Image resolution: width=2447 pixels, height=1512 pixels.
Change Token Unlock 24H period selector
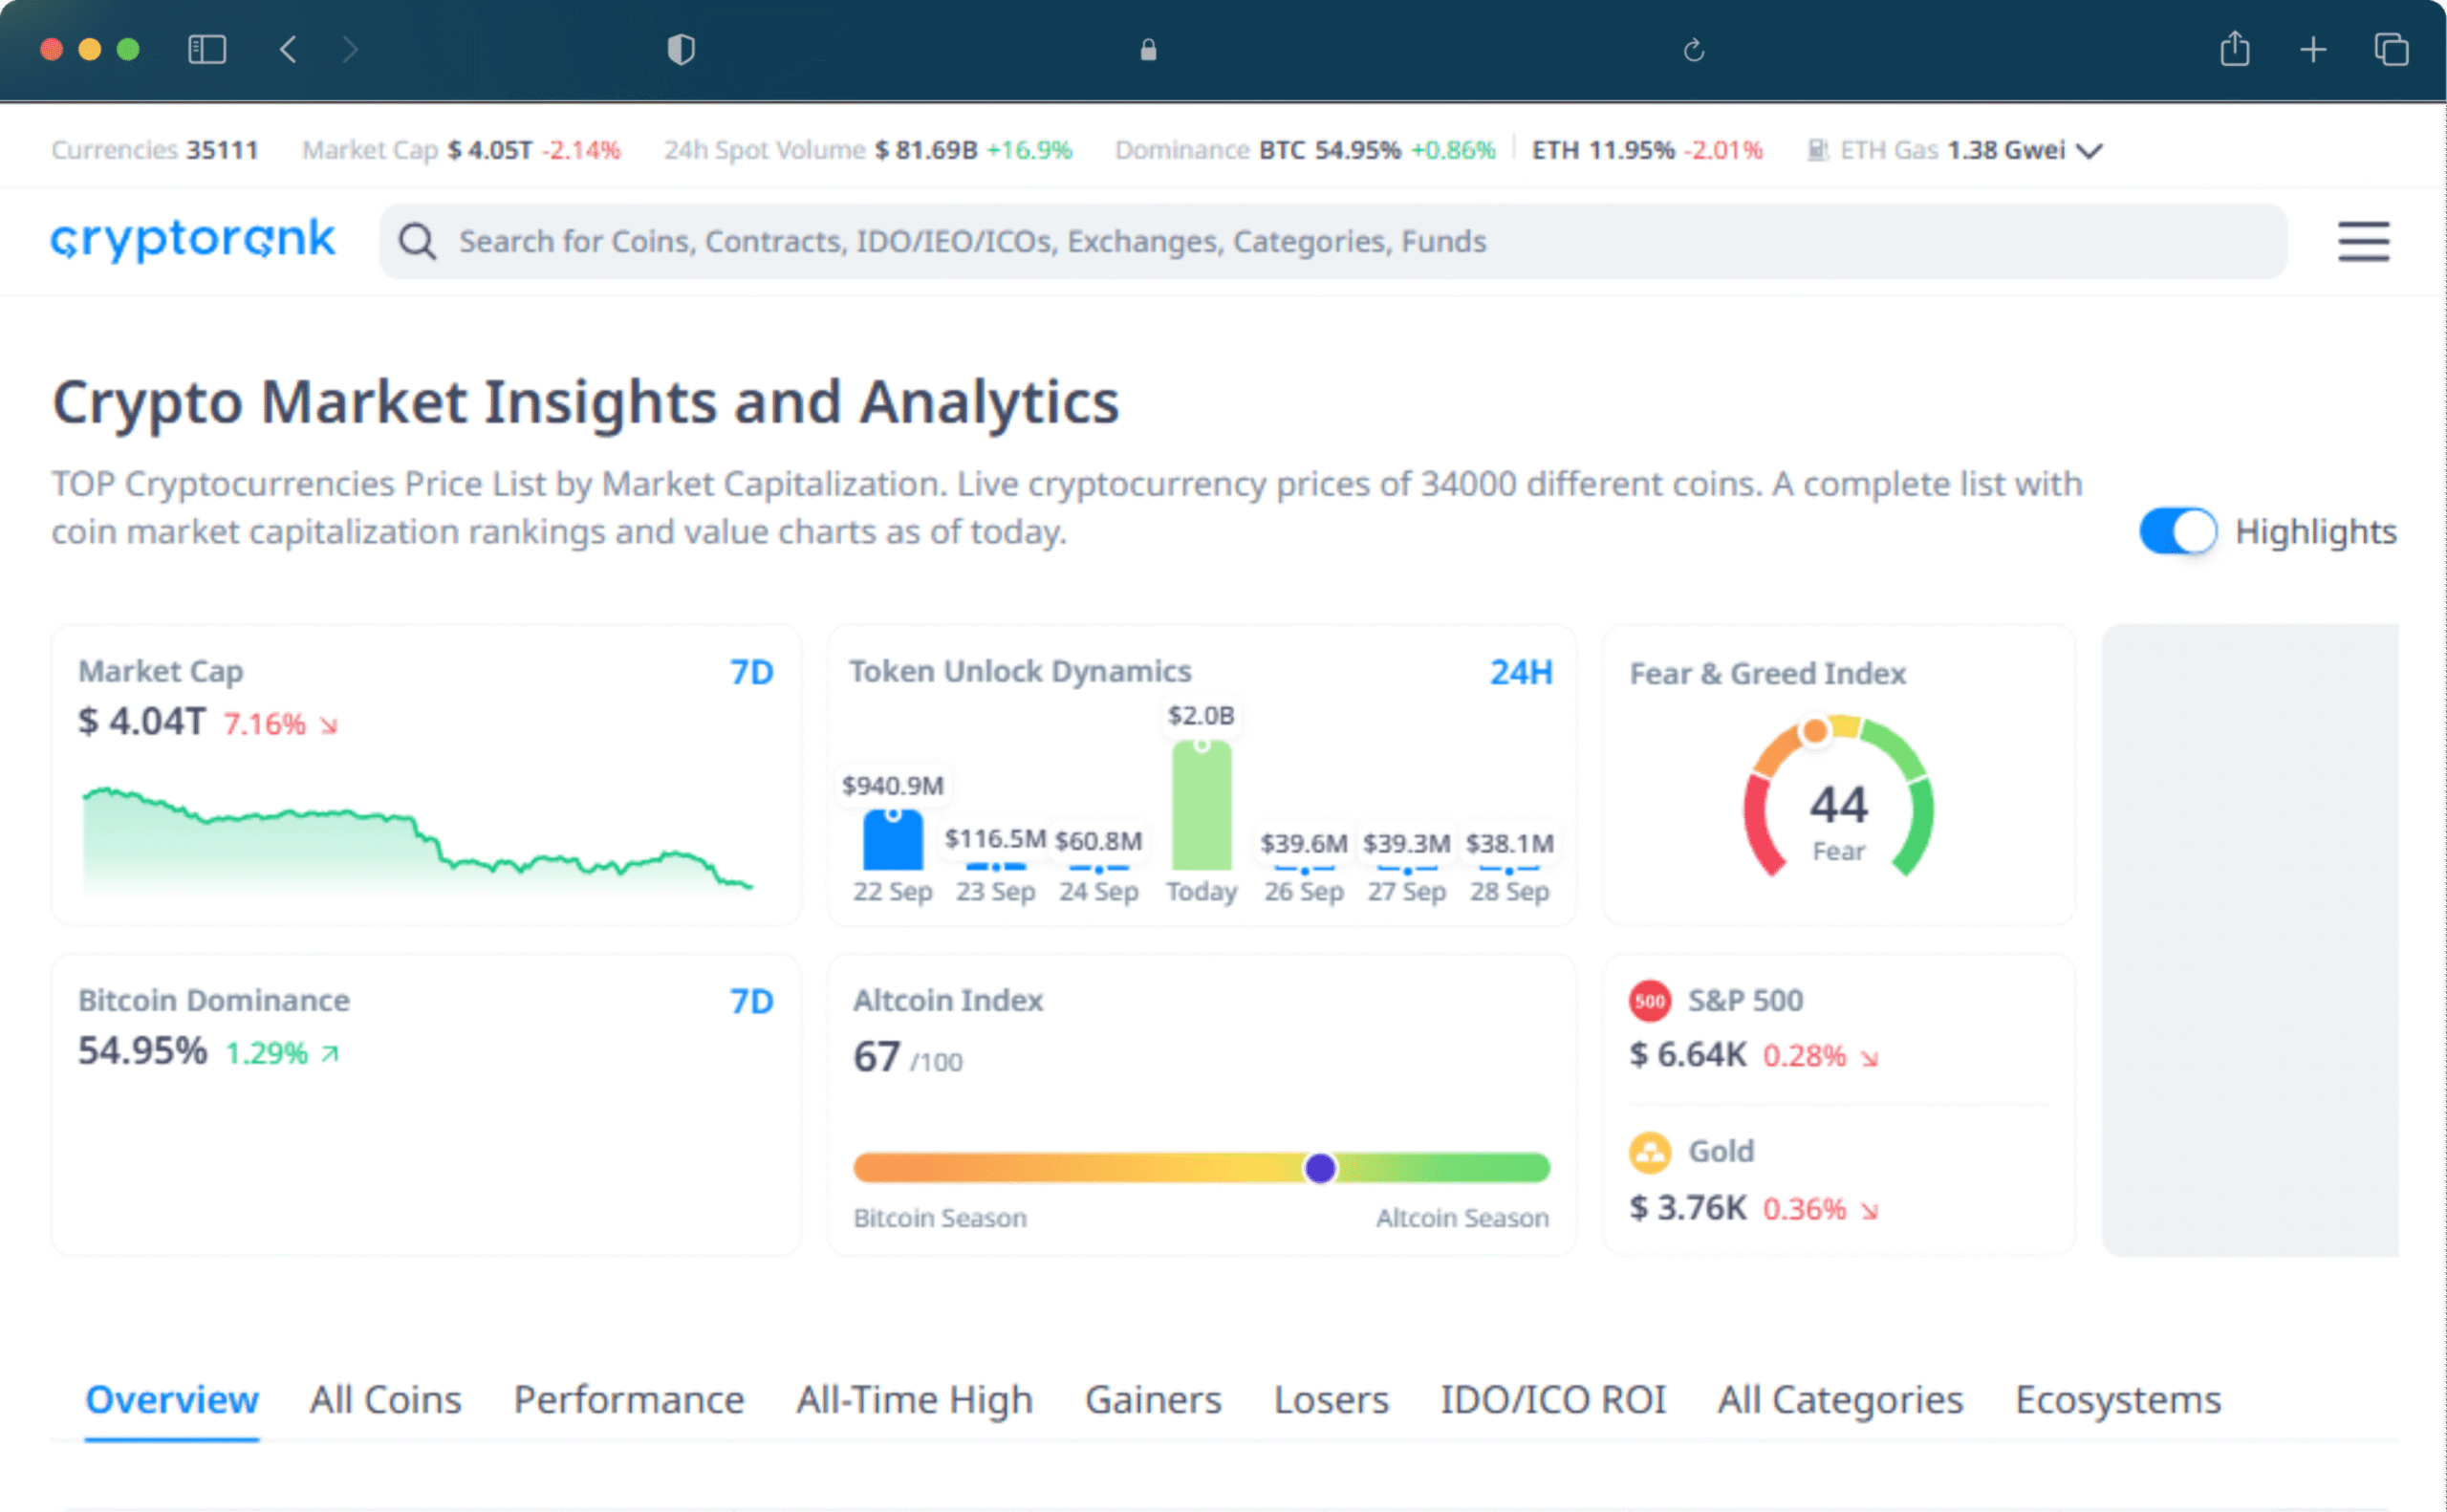pos(1520,672)
